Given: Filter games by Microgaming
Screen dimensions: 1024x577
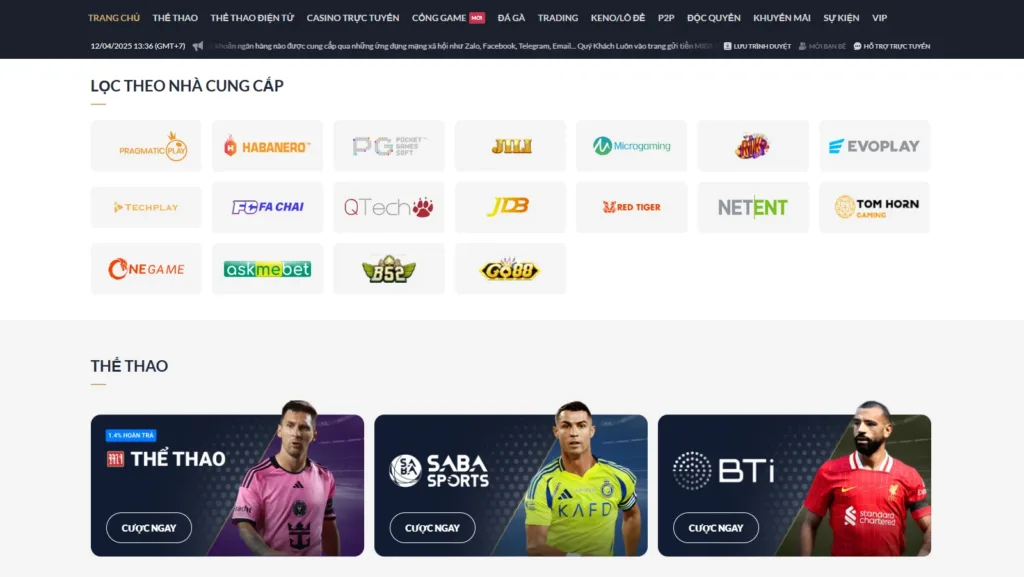Looking at the screenshot, I should click(x=632, y=146).
